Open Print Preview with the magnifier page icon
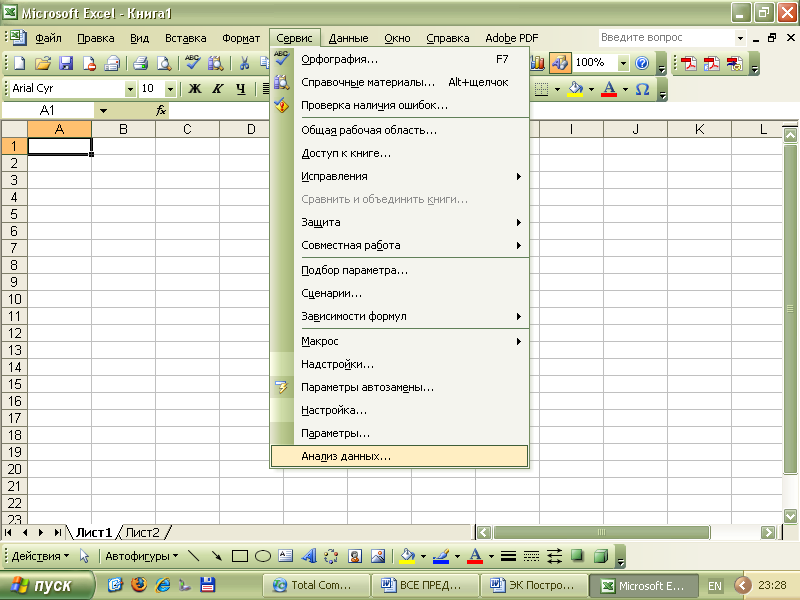The width and height of the screenshot is (800, 600). pos(164,63)
